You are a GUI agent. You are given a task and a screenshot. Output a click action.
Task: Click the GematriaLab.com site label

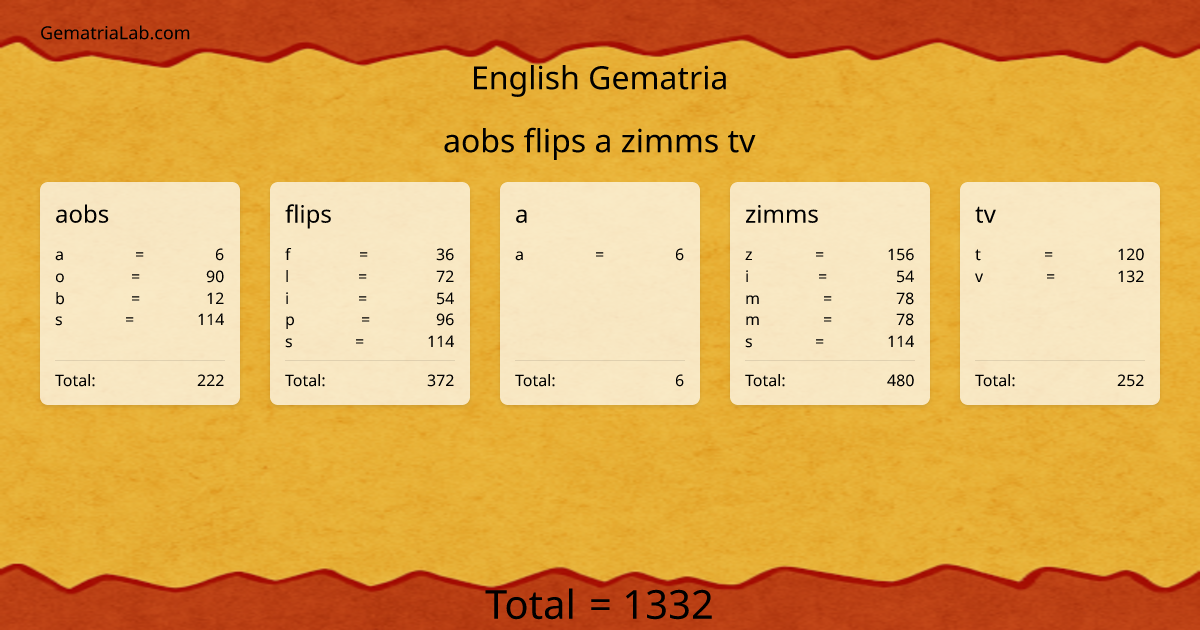point(115,33)
